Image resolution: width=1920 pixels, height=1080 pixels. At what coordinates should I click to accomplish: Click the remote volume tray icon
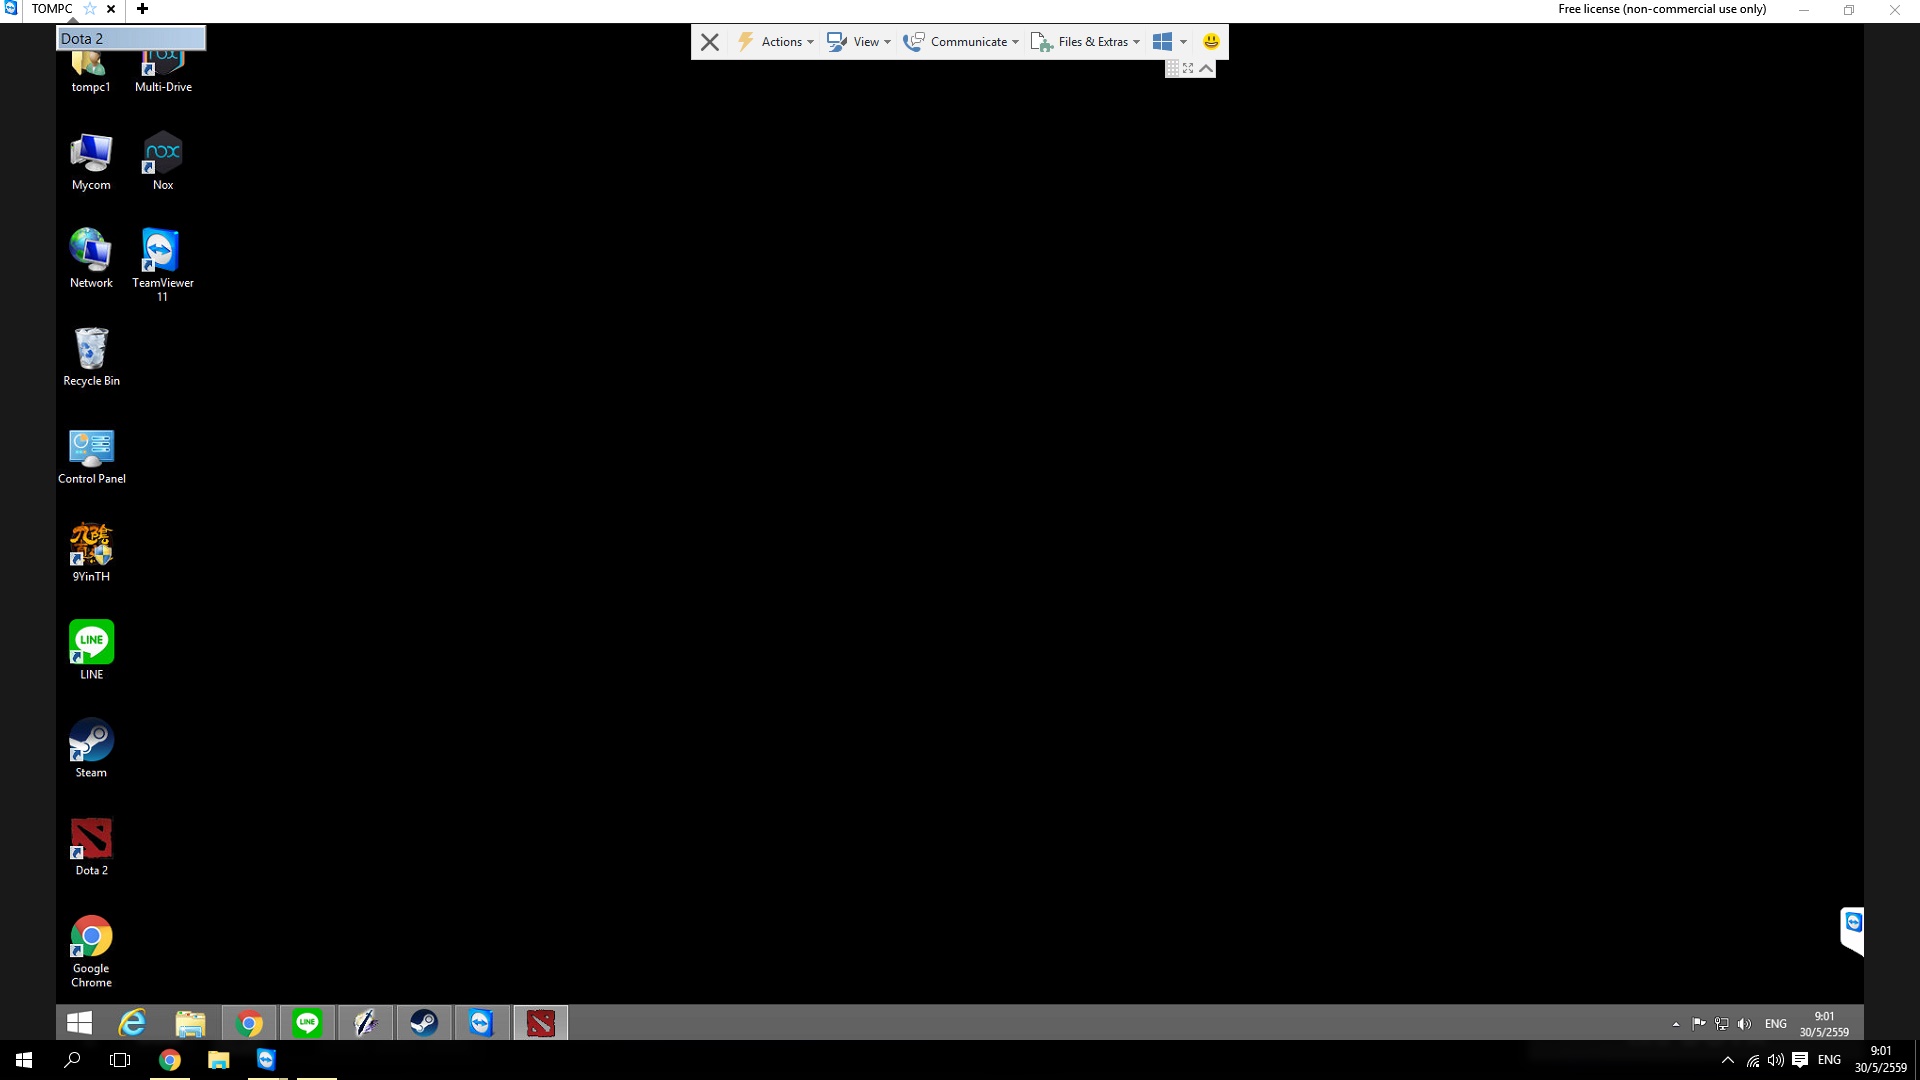click(1745, 1024)
